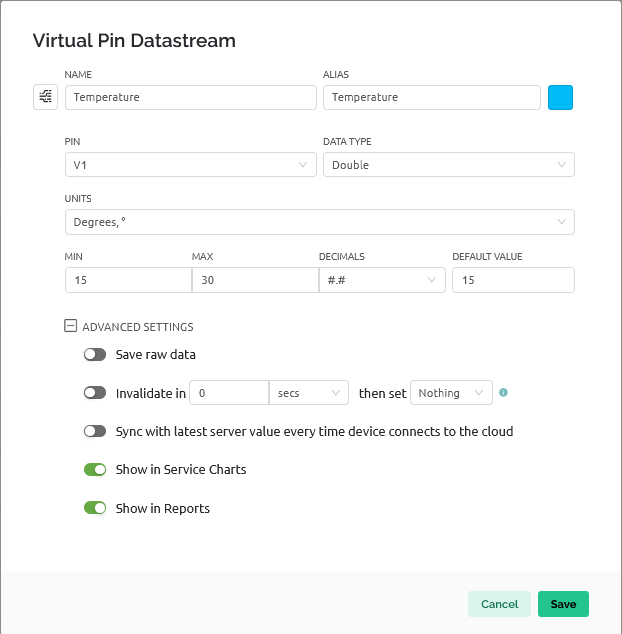Turn off Show in Reports switch
This screenshot has height=634, width=622.
(95, 508)
